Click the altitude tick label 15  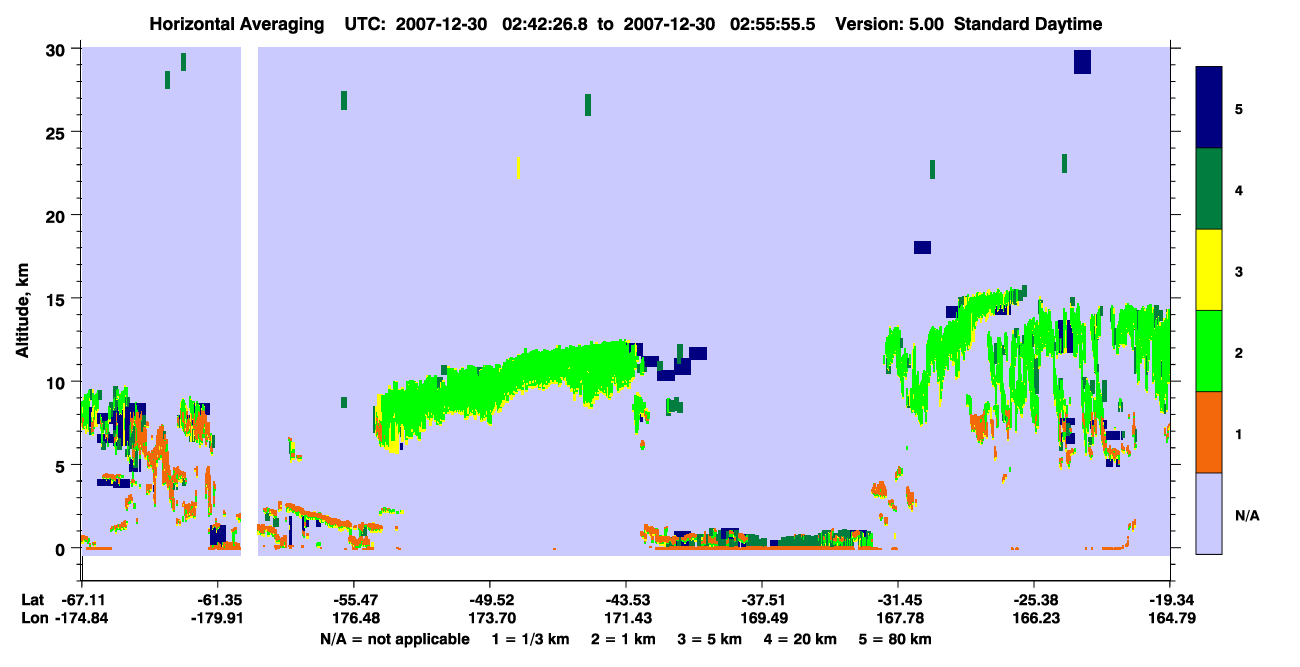pos(58,298)
